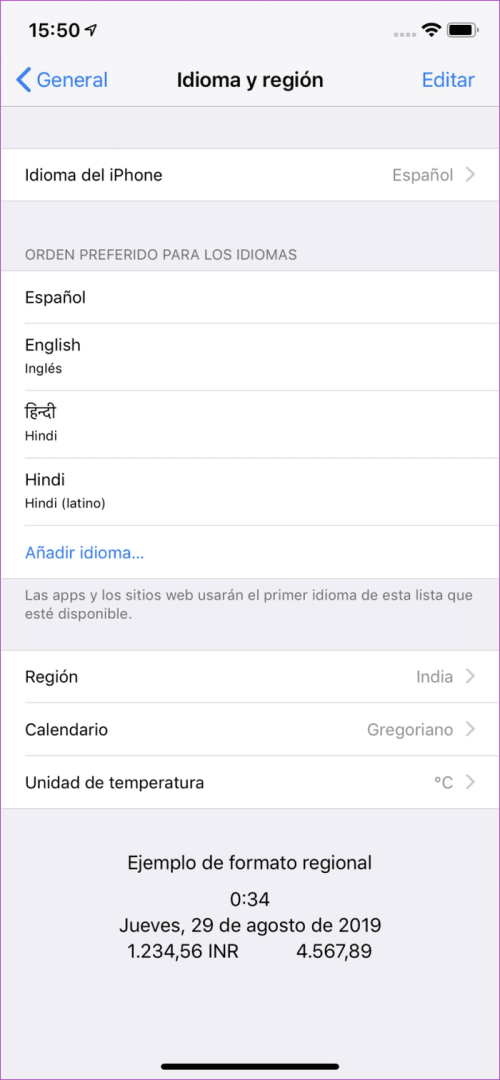Open Idioma del iPhone setting
Screen dimensions: 500x1080
[250, 175]
